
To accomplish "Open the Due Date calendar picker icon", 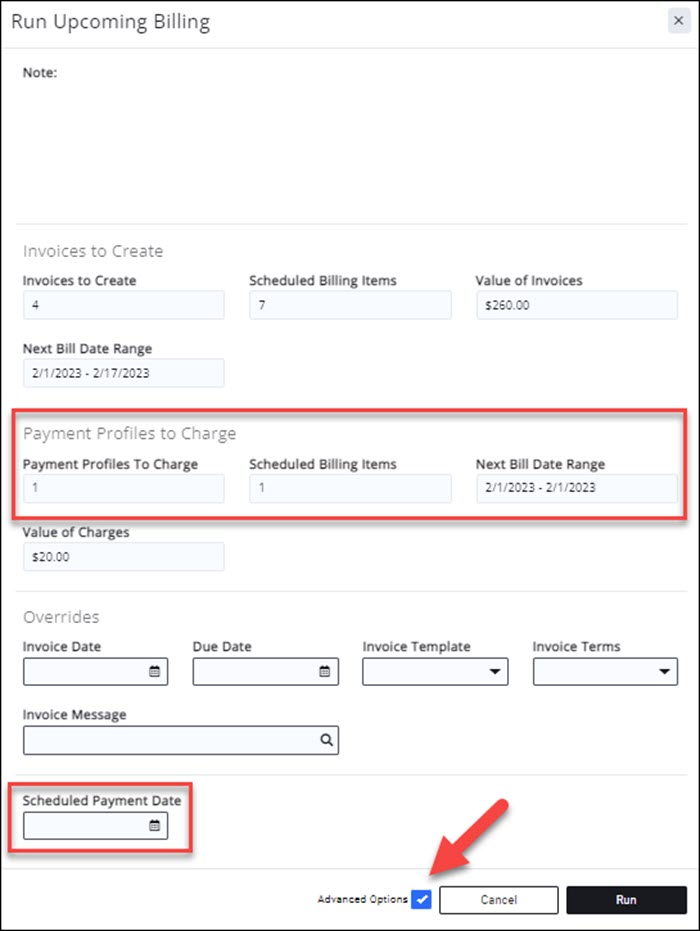I will coord(324,672).
